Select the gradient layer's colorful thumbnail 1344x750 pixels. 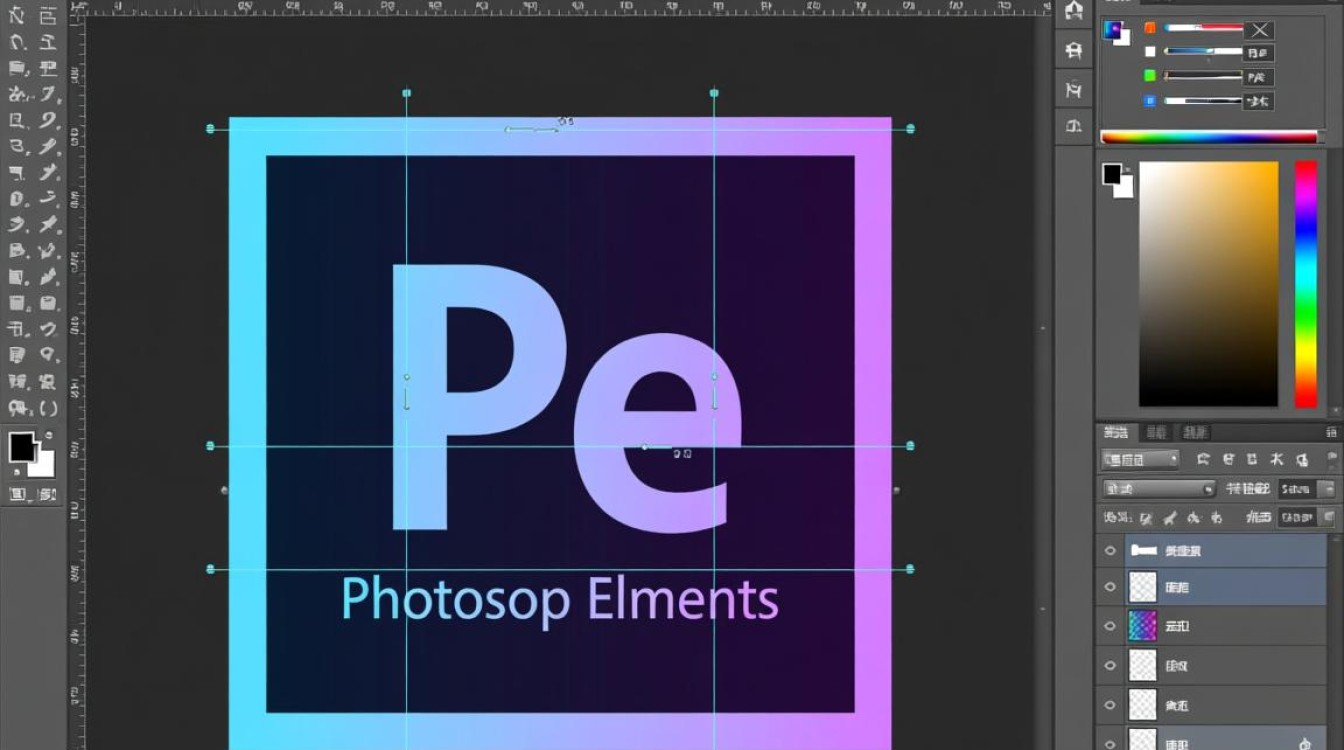click(1142, 626)
